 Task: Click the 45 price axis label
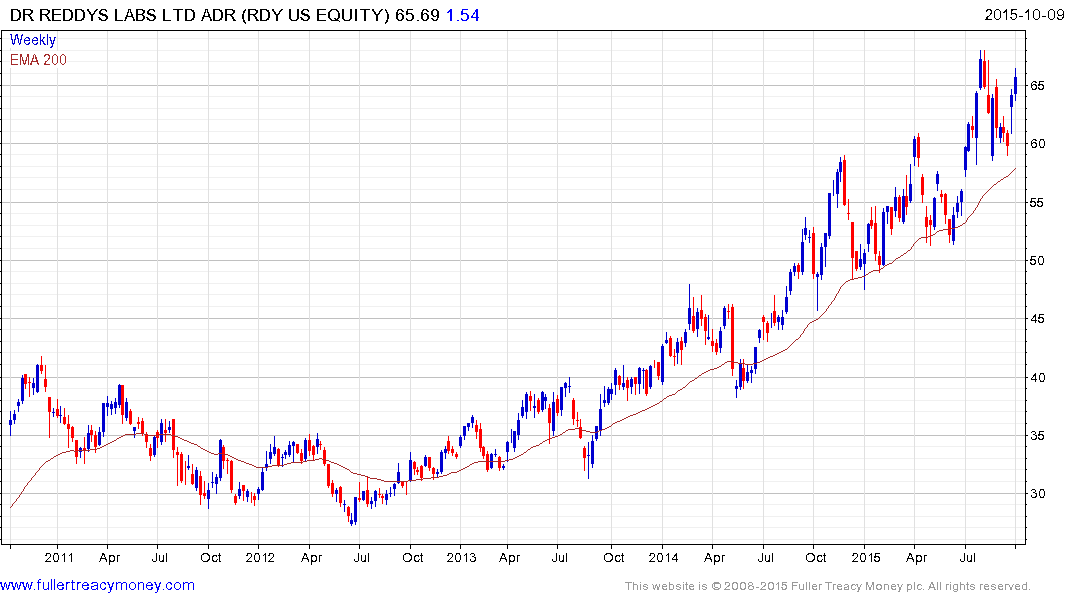(x=1039, y=319)
